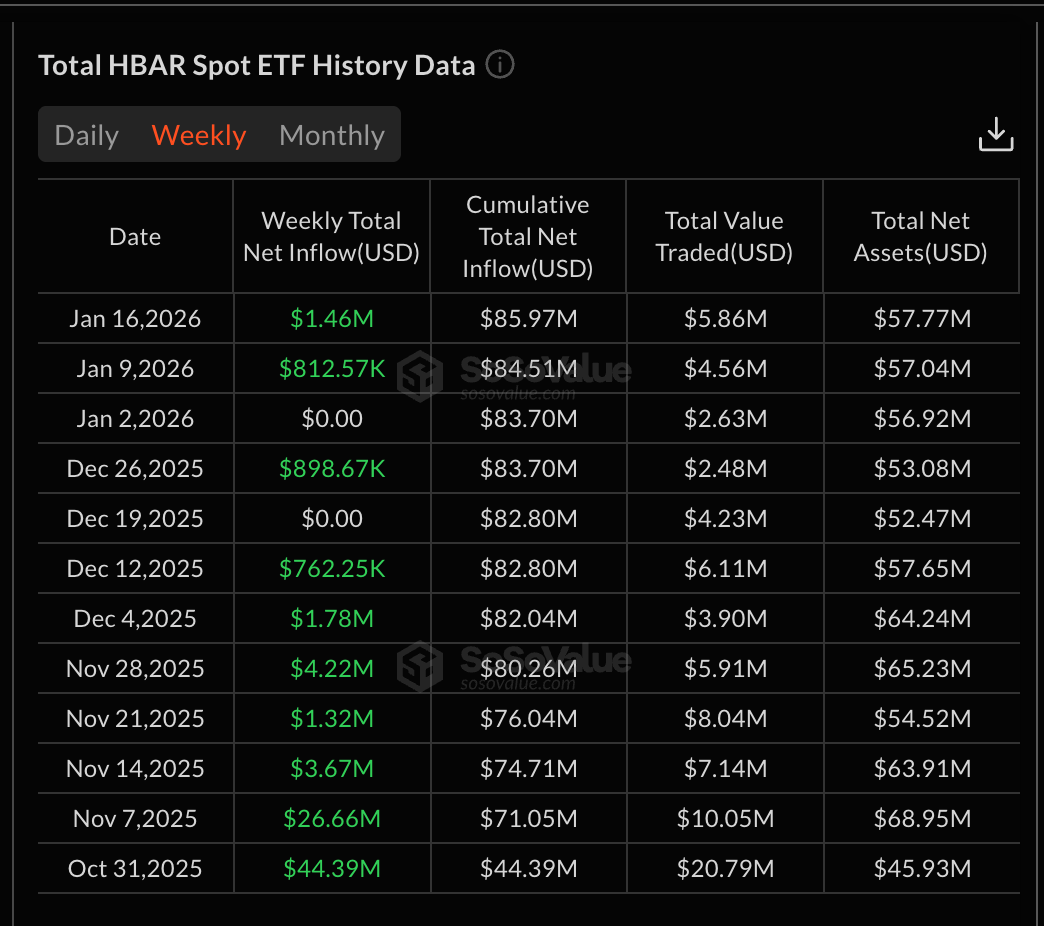Select the Dec 26,2025 row
The height and width of the screenshot is (926, 1044).
point(134,468)
